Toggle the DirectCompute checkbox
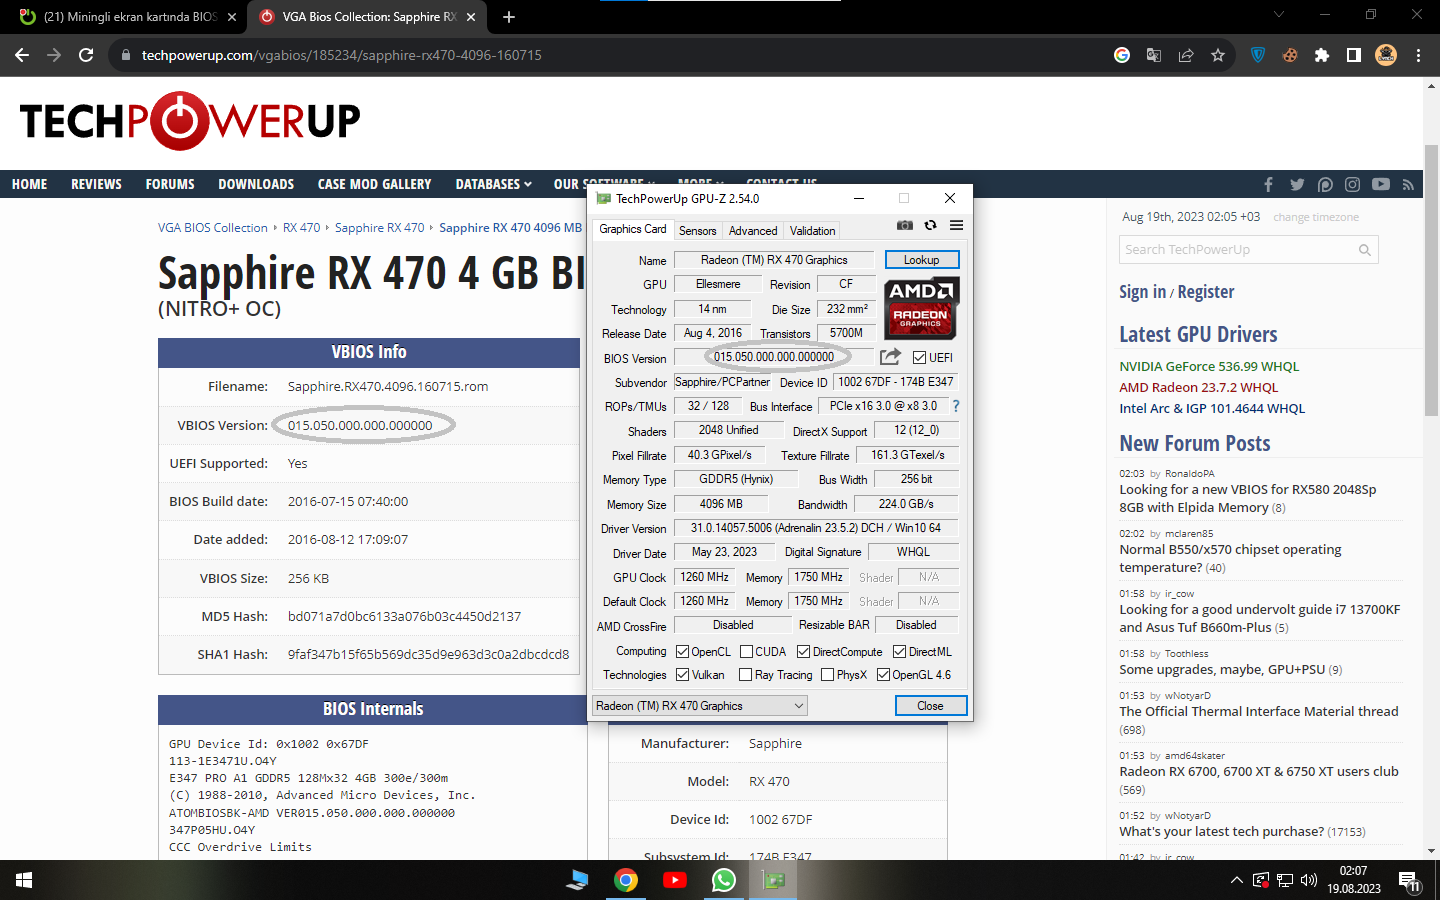 coord(803,652)
